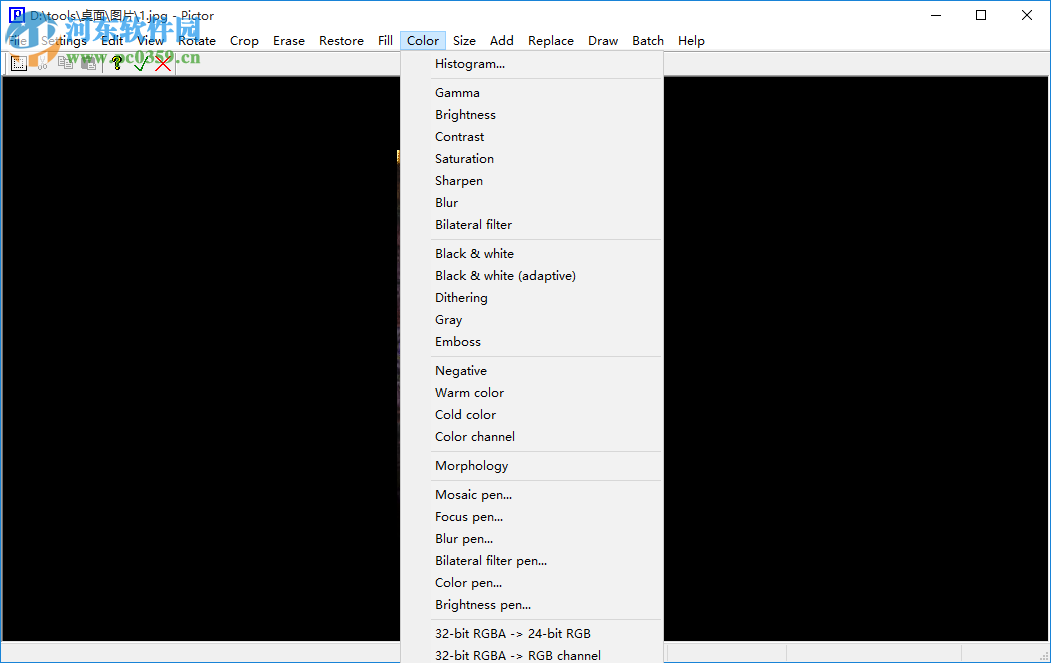
Task: Click the paste icon in toolbar
Action: 88,64
